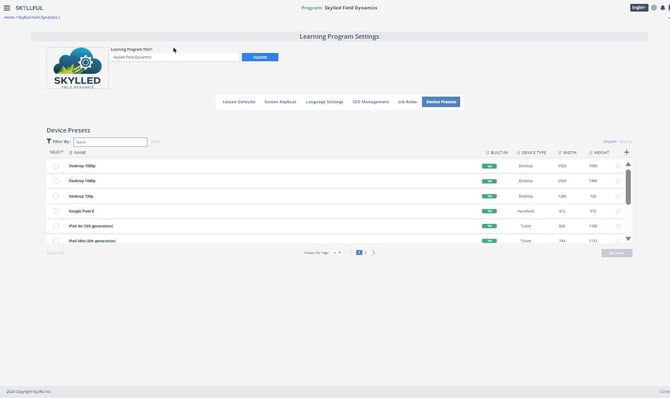Click the notification bell icon
This screenshot has height=398, width=670.
[663, 8]
